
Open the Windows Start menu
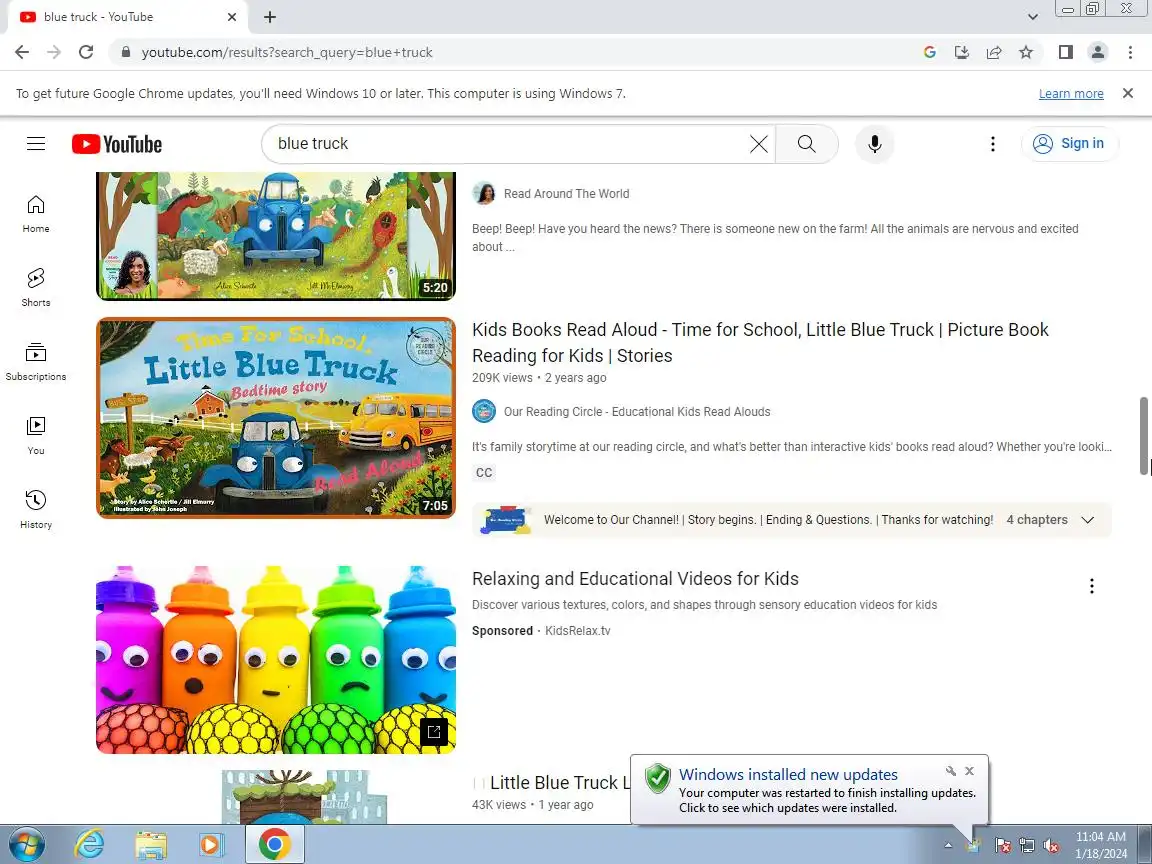coord(26,844)
